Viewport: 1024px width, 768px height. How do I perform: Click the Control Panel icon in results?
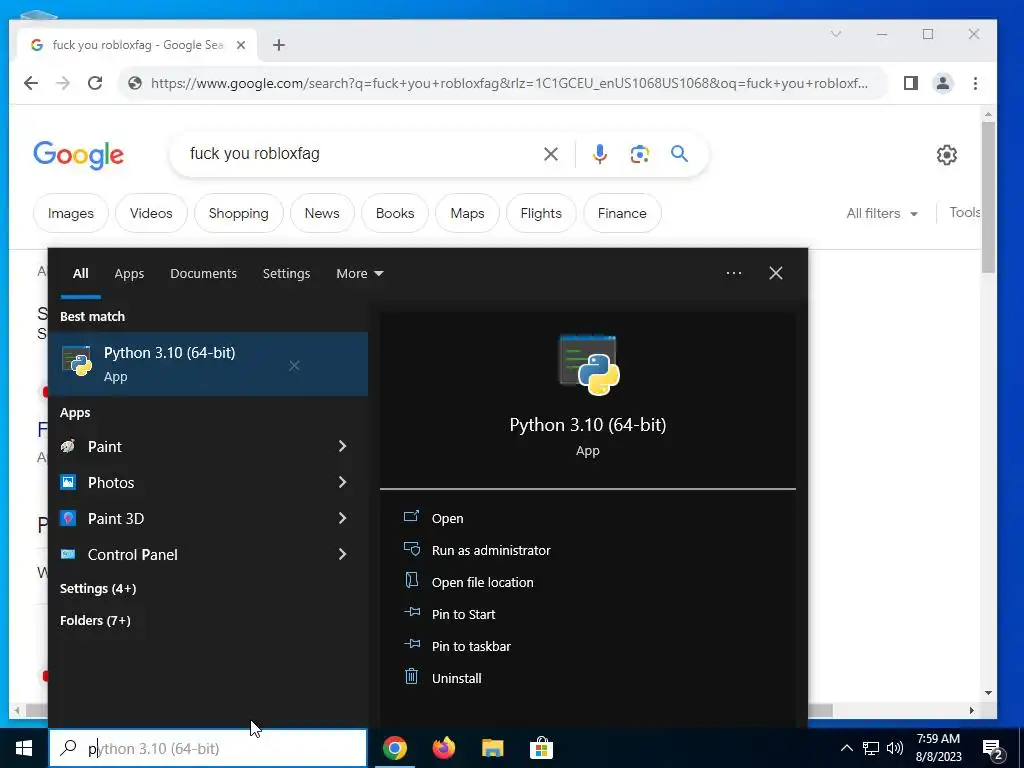68,554
